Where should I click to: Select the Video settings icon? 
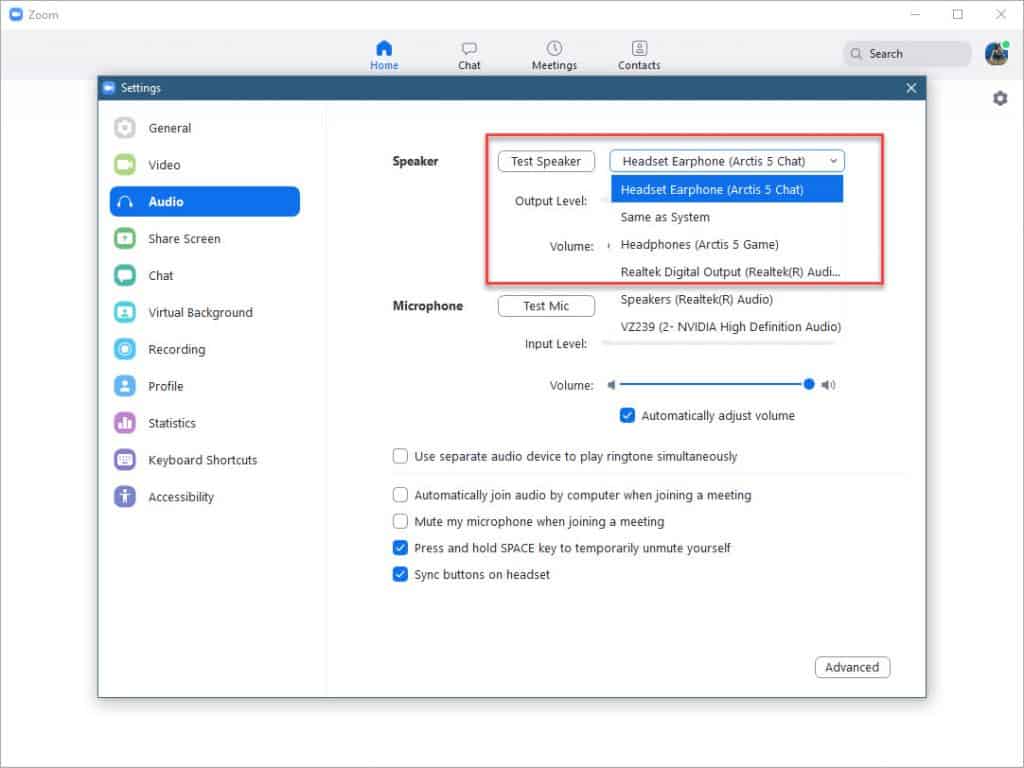(x=125, y=164)
